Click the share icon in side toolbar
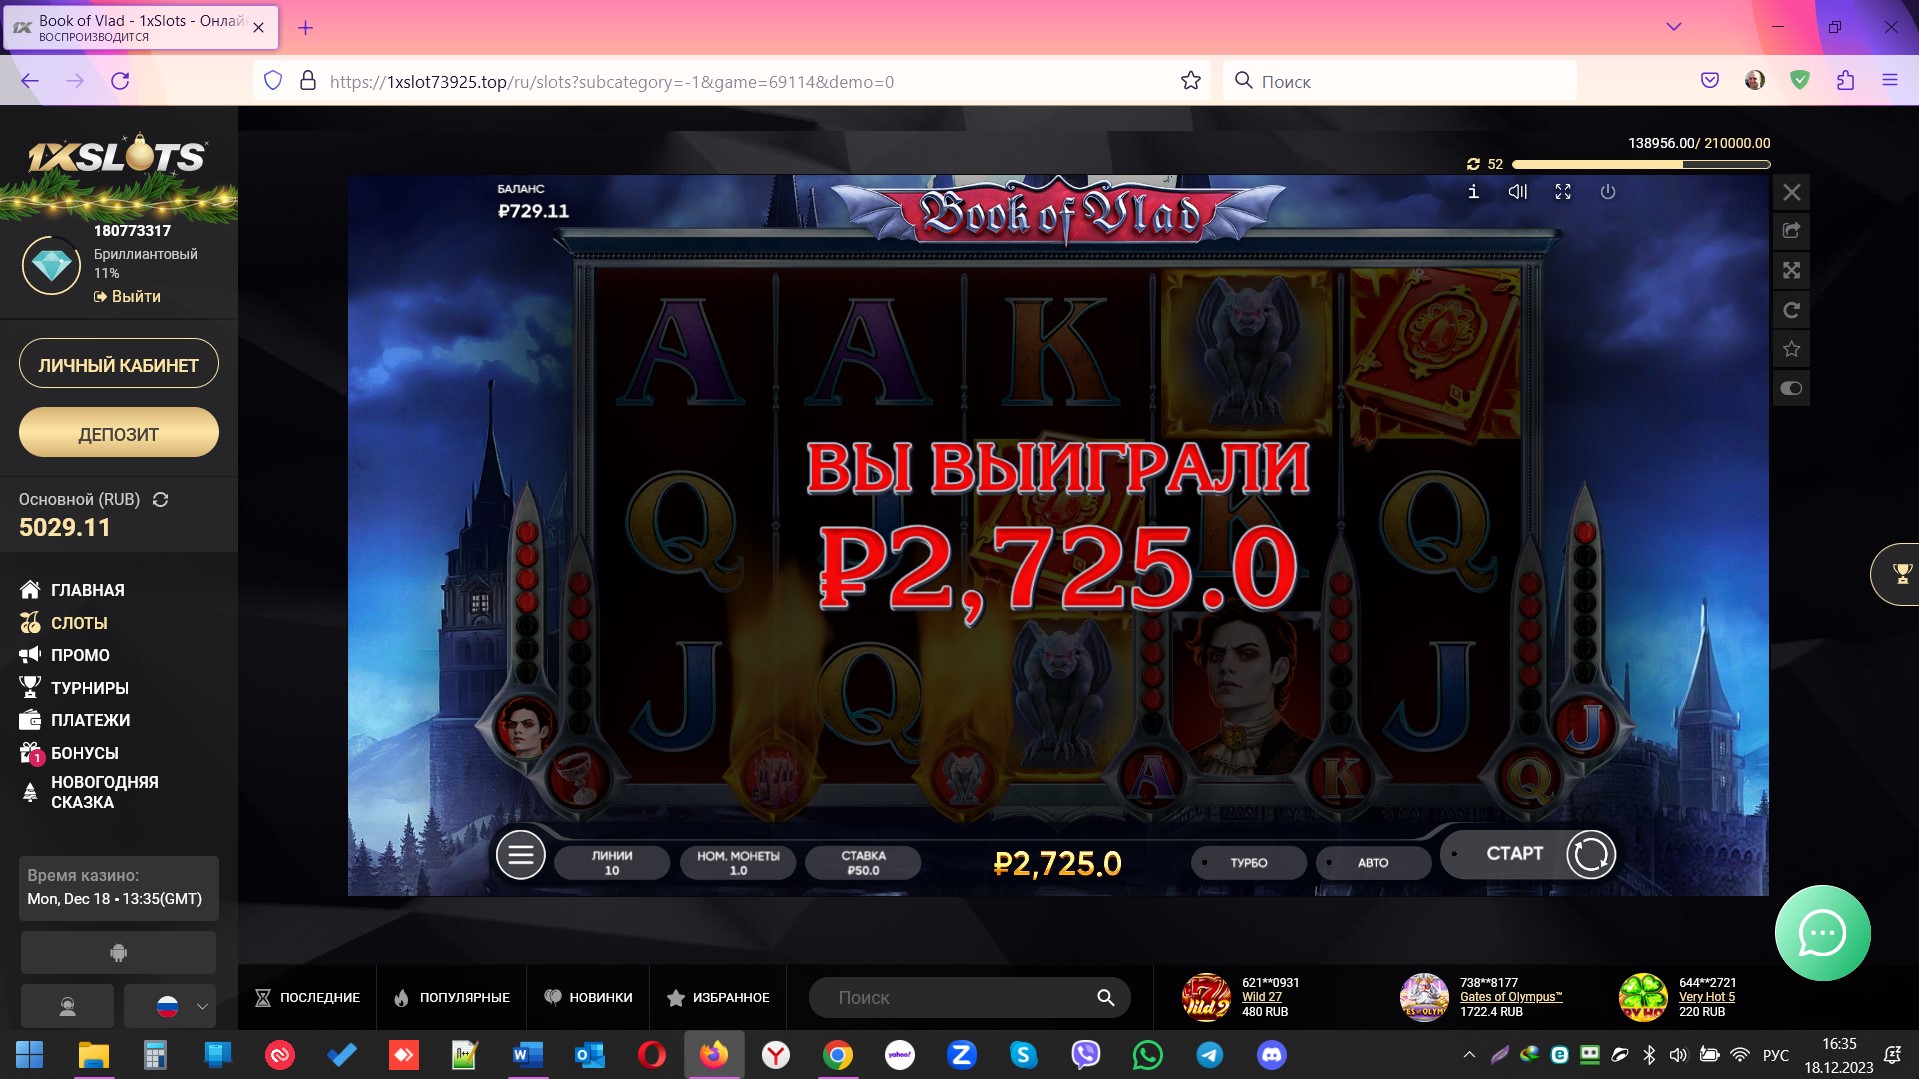 pyautogui.click(x=1792, y=231)
